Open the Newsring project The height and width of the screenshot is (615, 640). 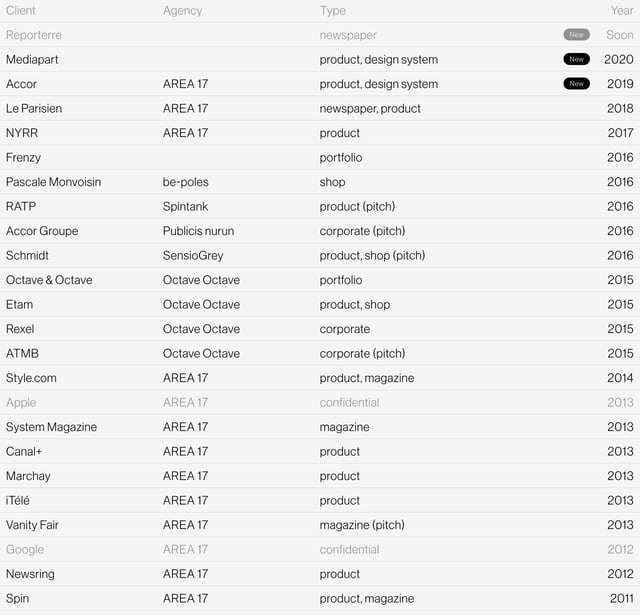[x=31, y=574]
